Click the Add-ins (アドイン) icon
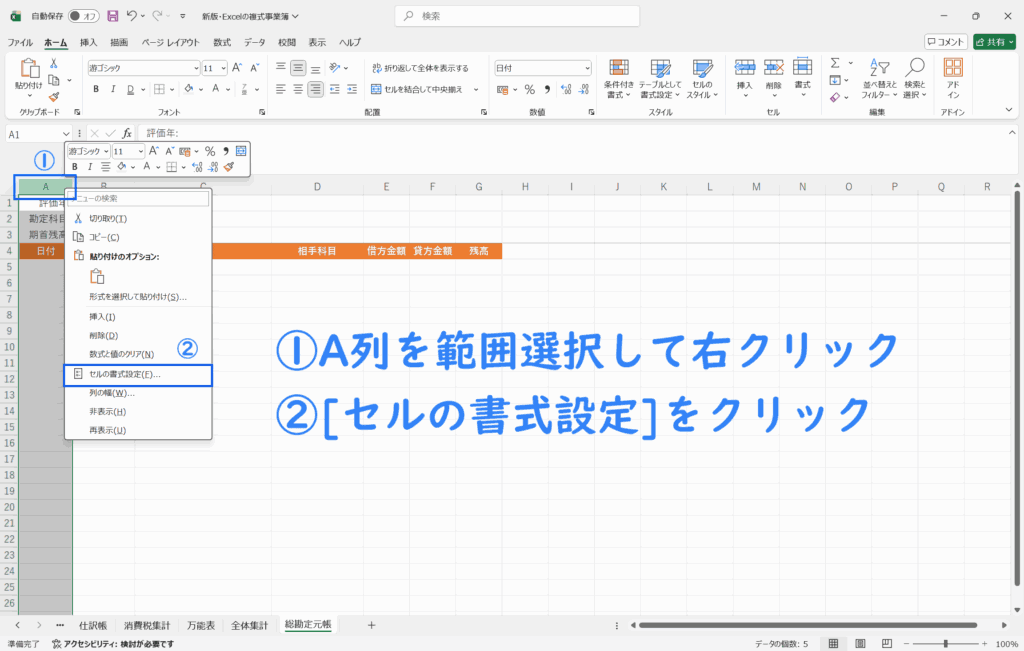Image resolution: width=1024 pixels, height=651 pixels. (953, 75)
